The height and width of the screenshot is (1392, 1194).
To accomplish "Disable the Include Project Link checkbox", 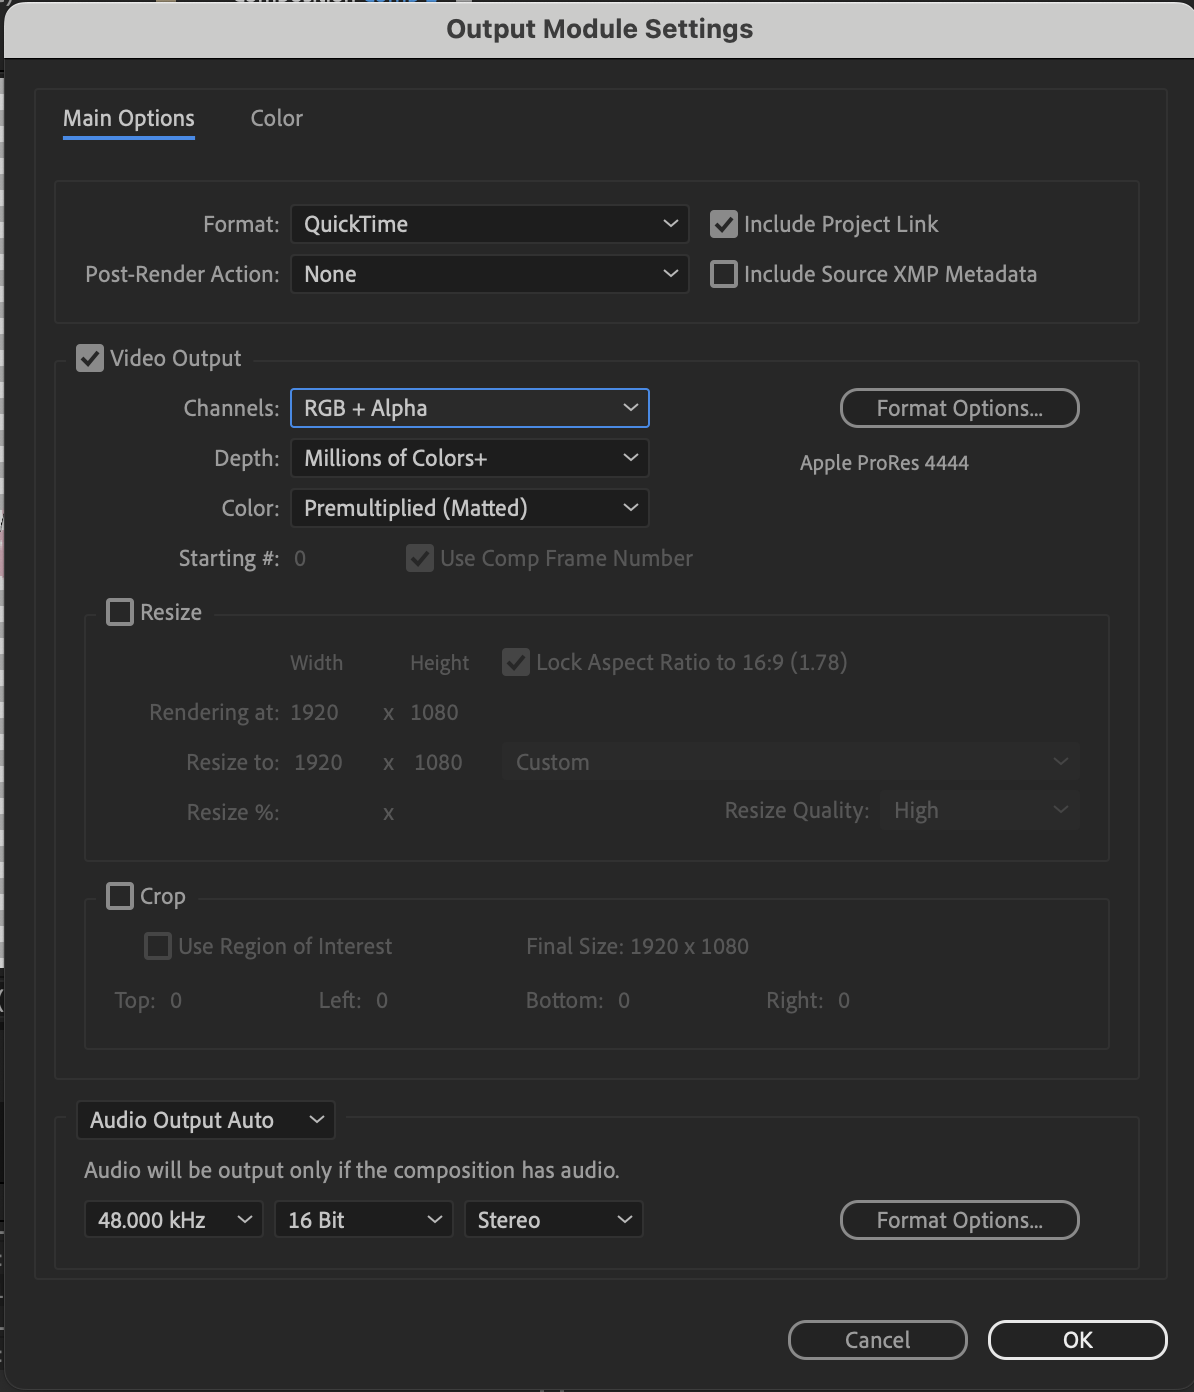I will [x=723, y=224].
